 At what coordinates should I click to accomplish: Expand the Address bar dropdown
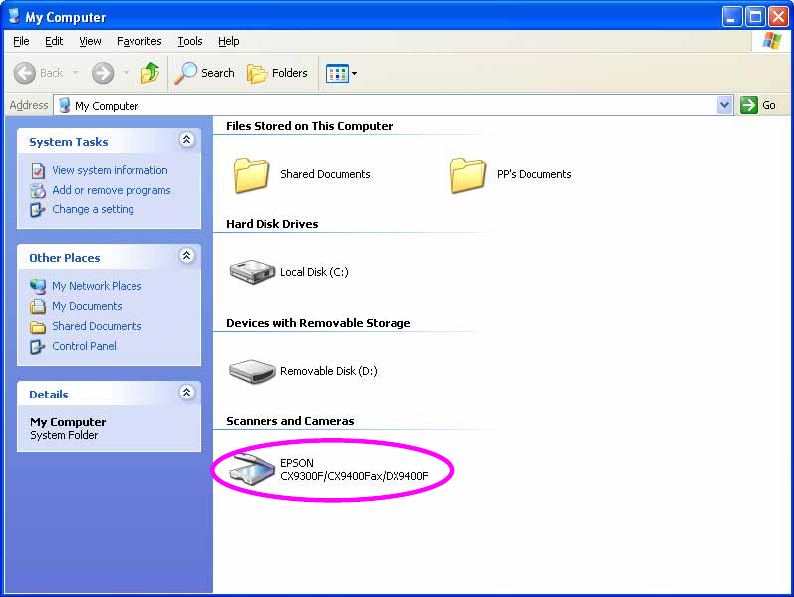point(725,105)
